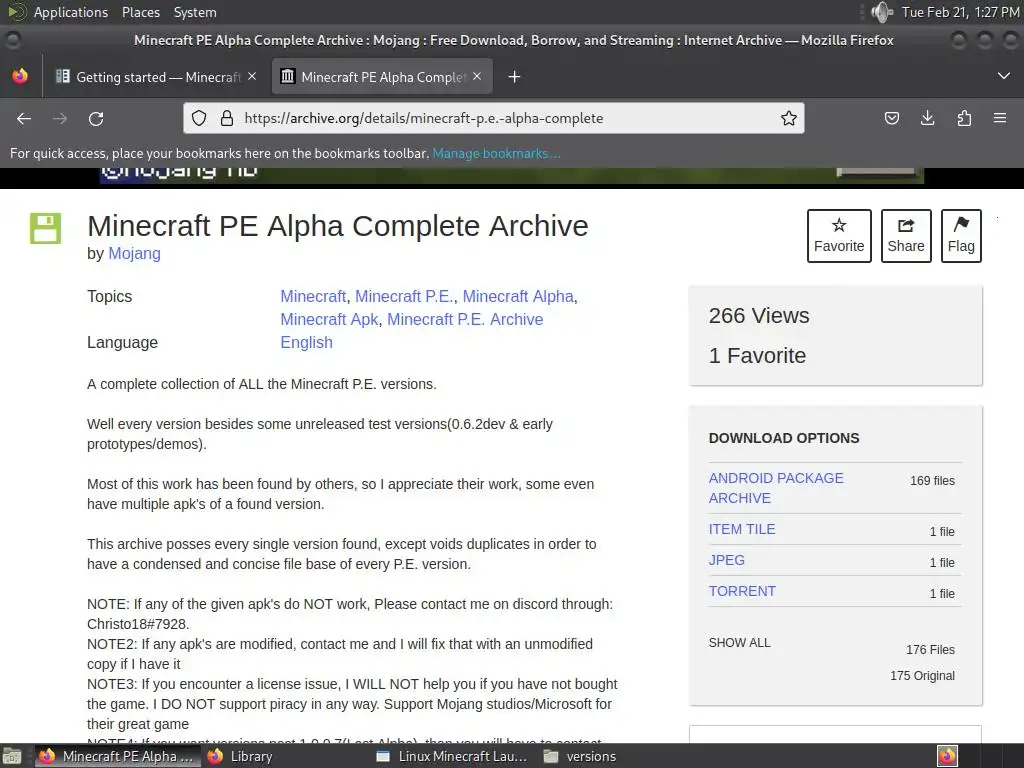Expand the 169 files list

[x=933, y=481]
